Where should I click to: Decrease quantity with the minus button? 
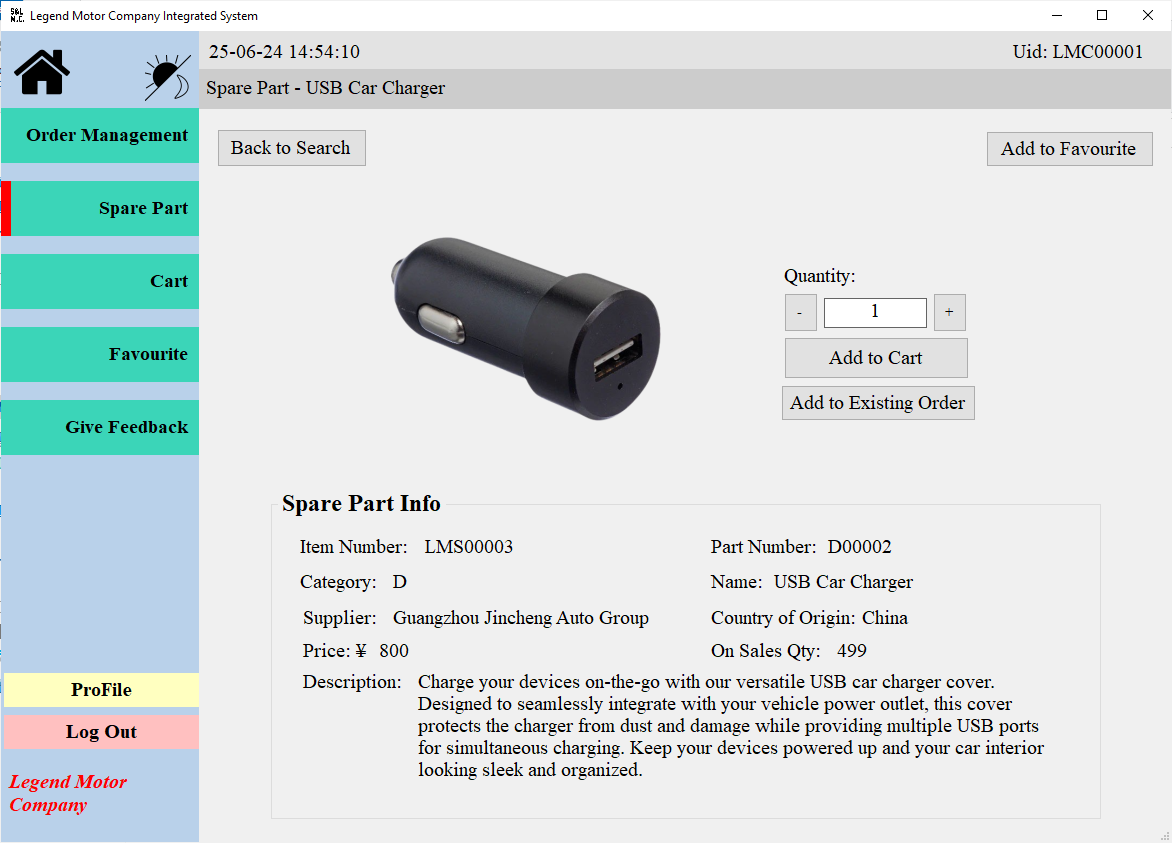[x=800, y=312]
